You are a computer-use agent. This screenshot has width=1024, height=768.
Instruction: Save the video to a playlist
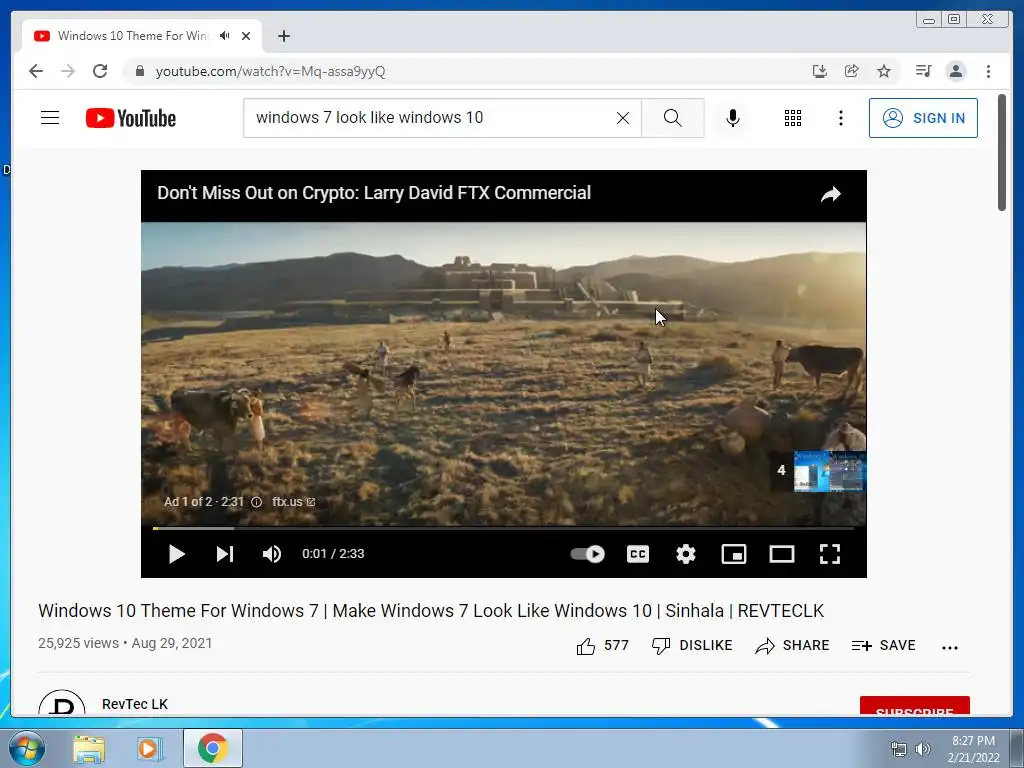(884, 646)
